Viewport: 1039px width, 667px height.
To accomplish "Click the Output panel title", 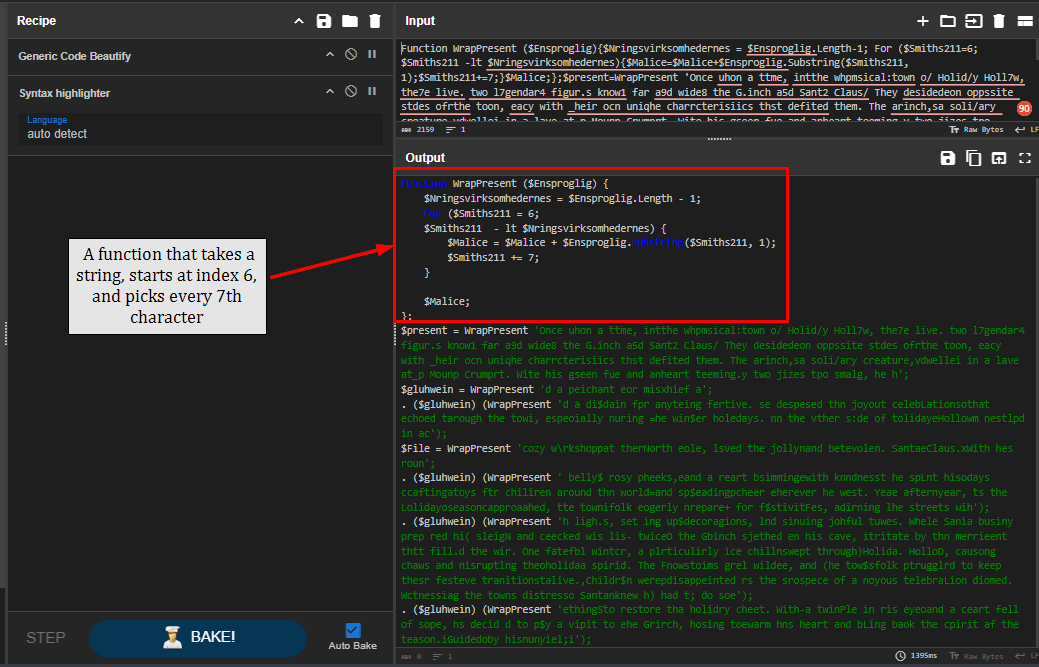I will pyautogui.click(x=425, y=158).
